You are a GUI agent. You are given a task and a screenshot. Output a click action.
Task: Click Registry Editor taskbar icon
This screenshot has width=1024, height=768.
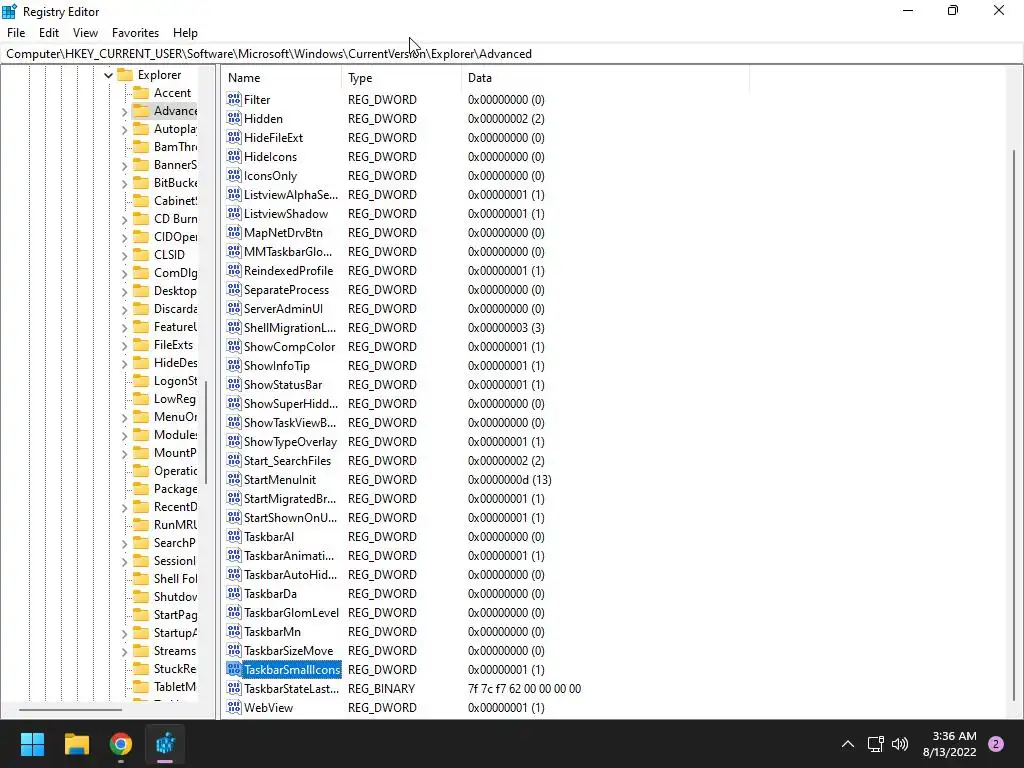(165, 744)
